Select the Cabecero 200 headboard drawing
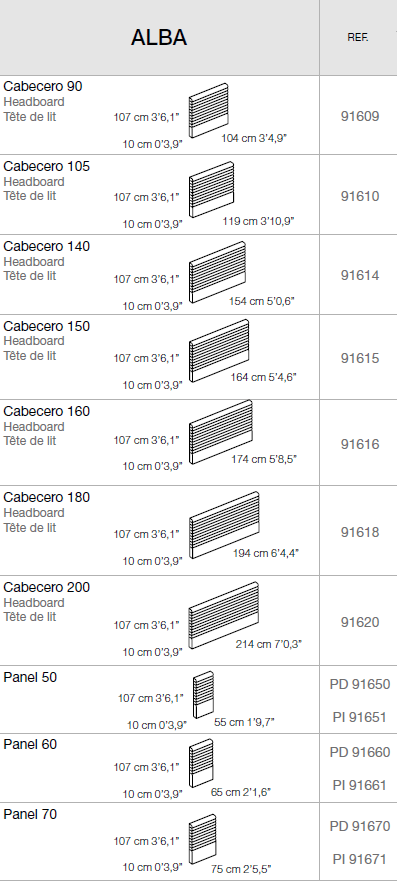This screenshot has width=397, height=882. click(x=224, y=615)
